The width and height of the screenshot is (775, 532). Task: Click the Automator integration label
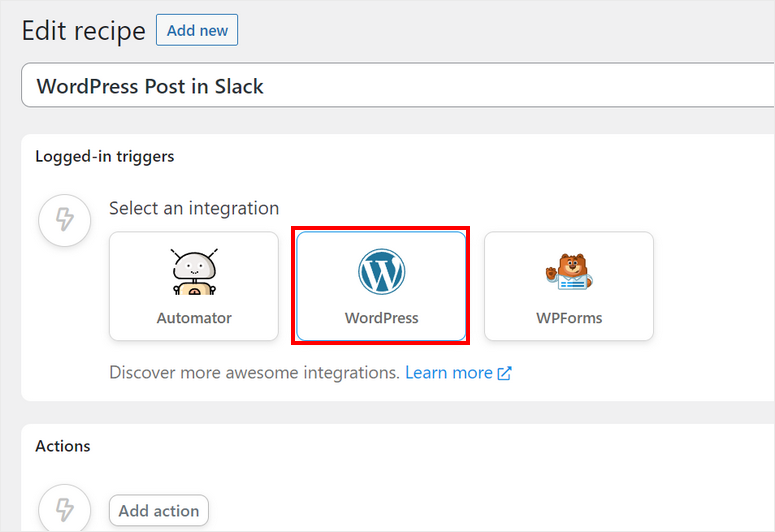click(x=194, y=318)
